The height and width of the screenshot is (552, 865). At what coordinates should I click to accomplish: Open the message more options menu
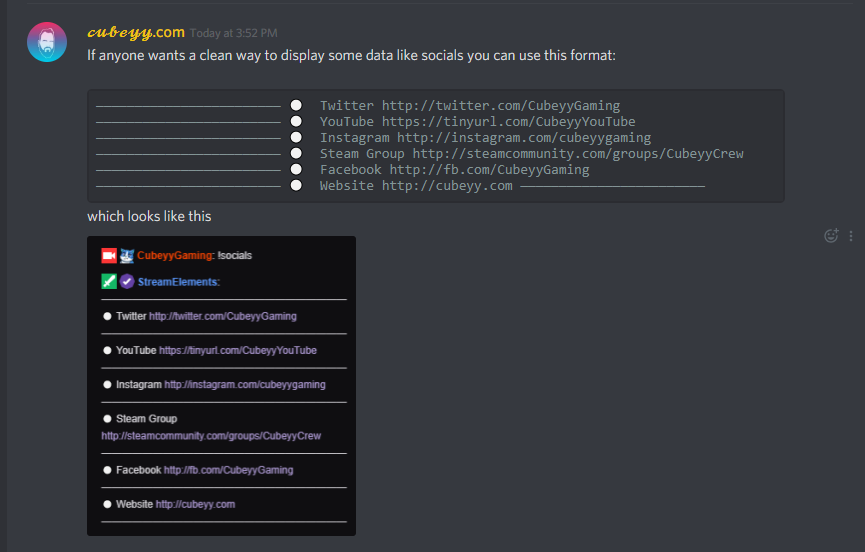(851, 235)
